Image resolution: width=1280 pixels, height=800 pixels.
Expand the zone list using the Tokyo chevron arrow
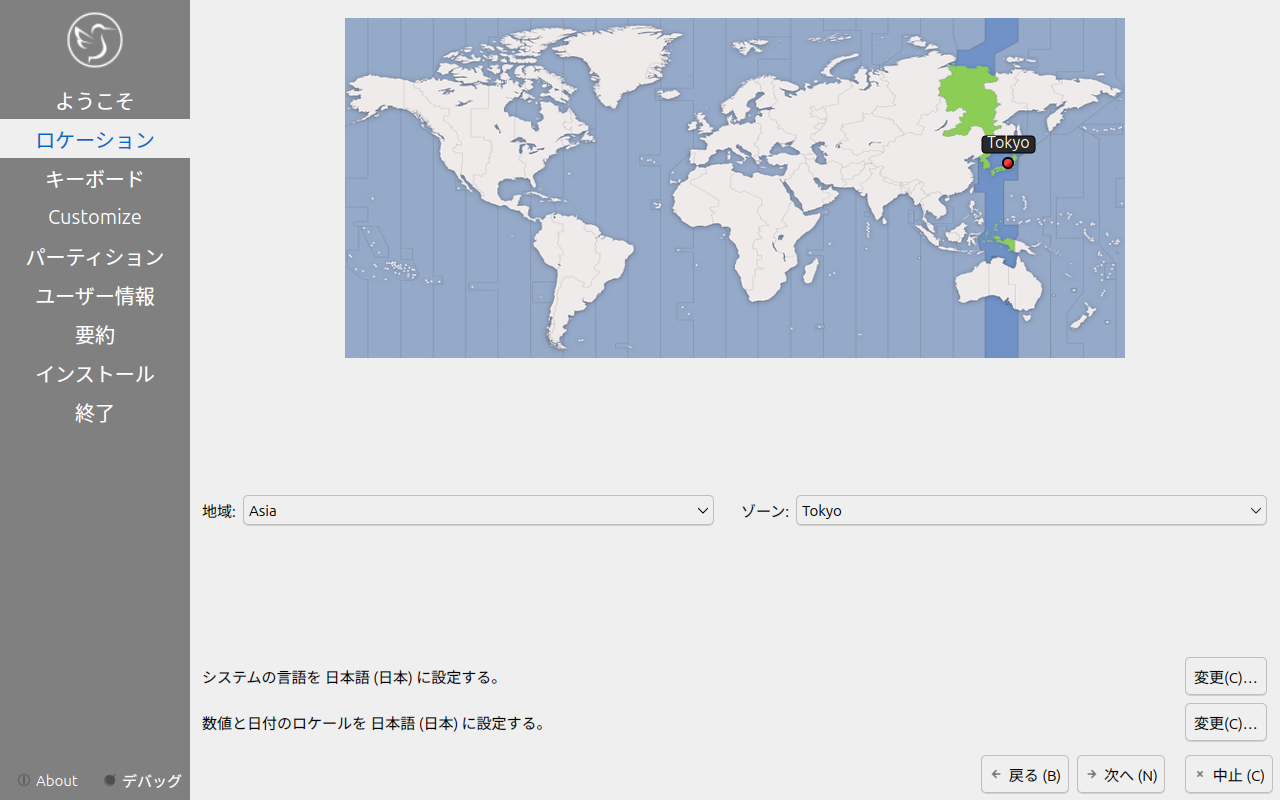1256,511
